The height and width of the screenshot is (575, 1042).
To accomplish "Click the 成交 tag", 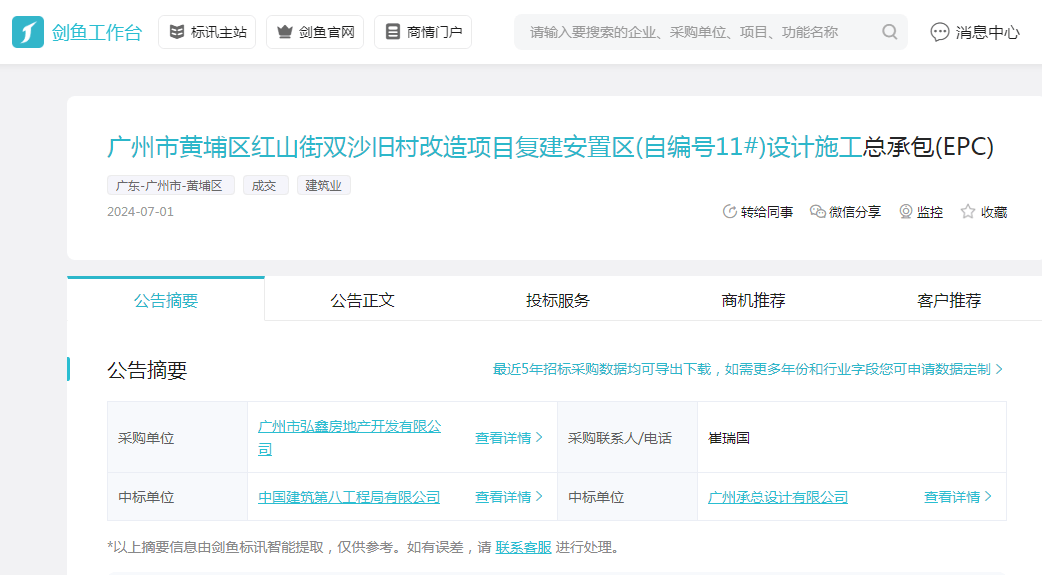I will (265, 185).
